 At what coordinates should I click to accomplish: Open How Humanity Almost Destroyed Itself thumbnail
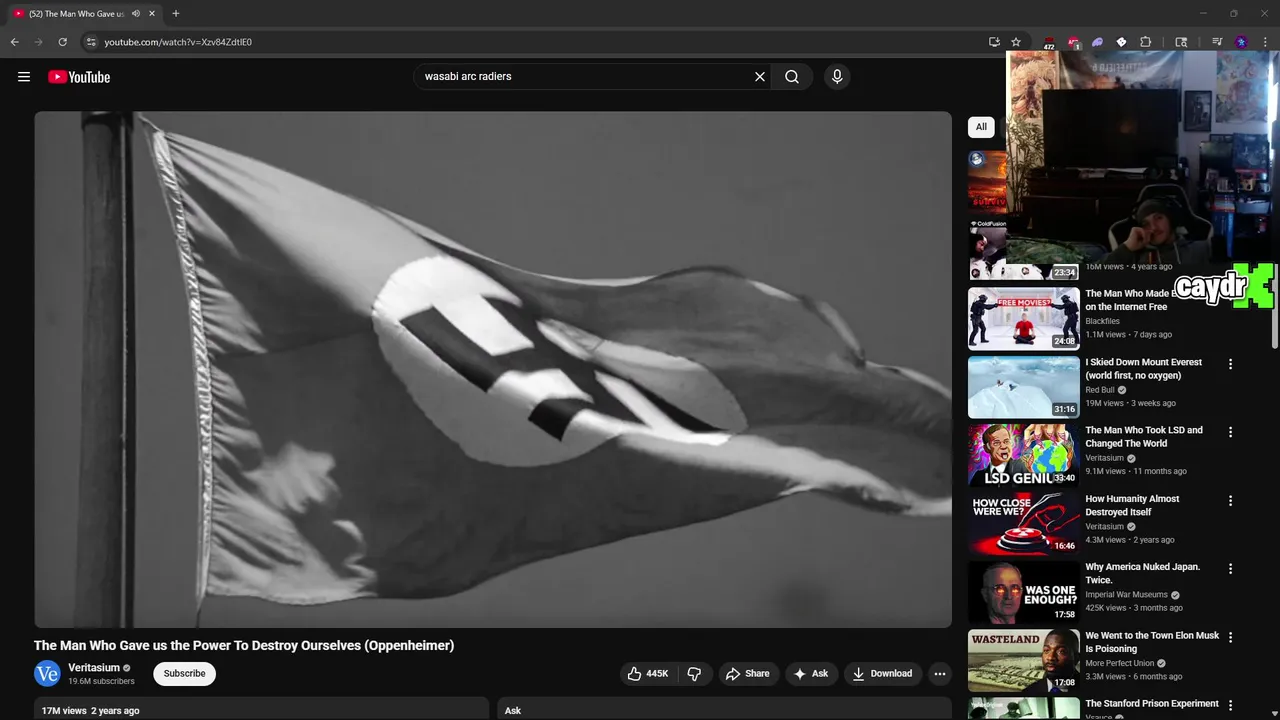coord(1024,523)
